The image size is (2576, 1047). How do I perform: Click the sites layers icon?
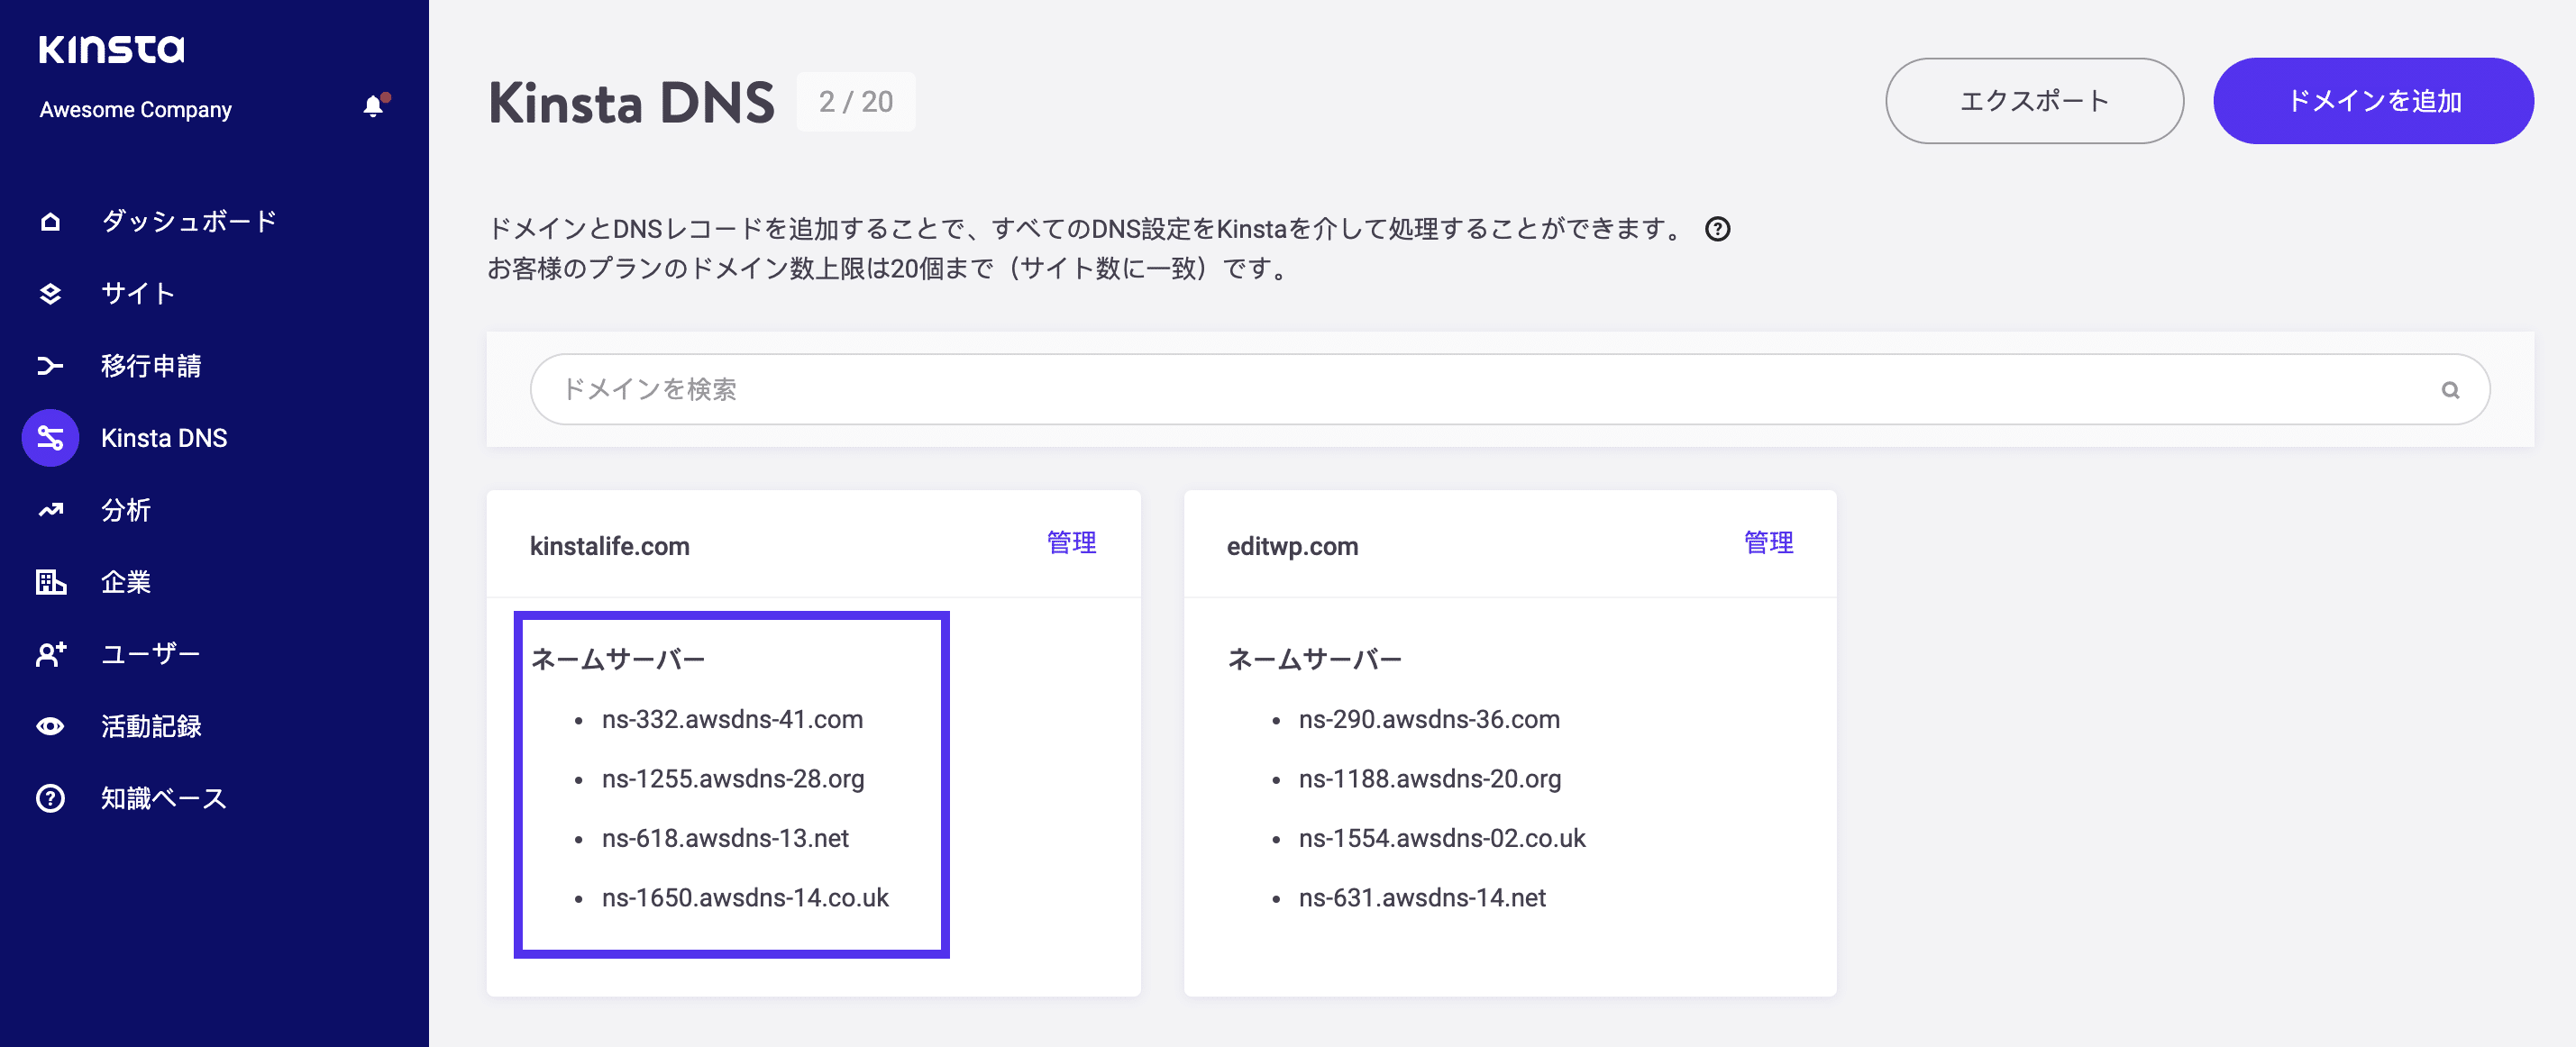pyautogui.click(x=50, y=294)
